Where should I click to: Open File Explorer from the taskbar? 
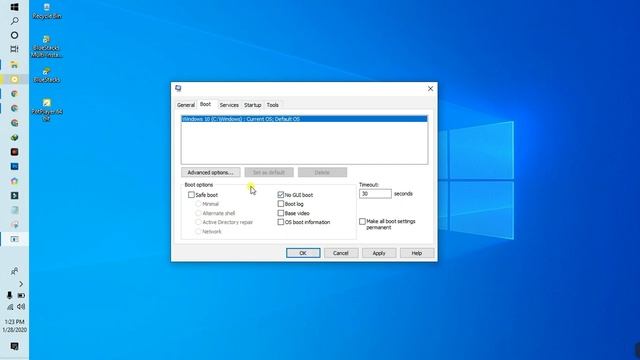pyautogui.click(x=14, y=64)
